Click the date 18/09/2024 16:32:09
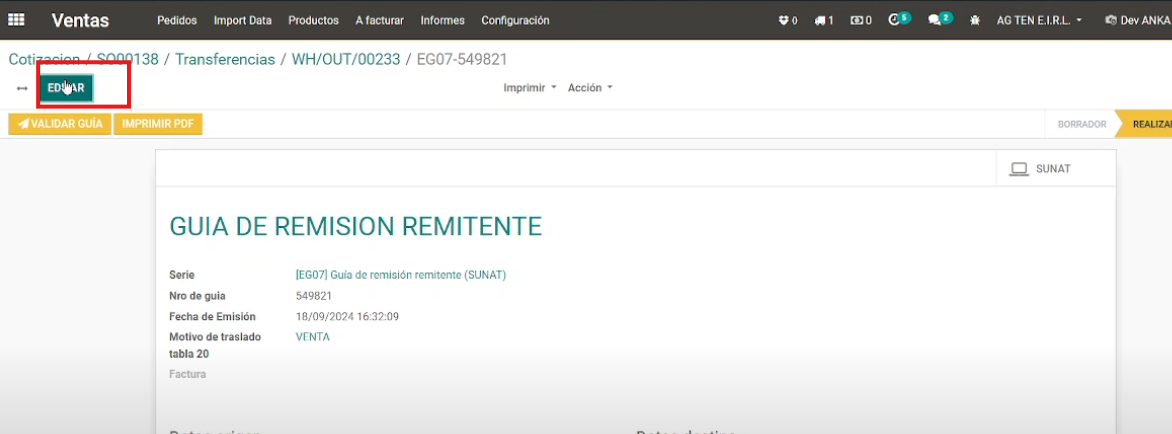This screenshot has width=1172, height=434. pyautogui.click(x=348, y=317)
